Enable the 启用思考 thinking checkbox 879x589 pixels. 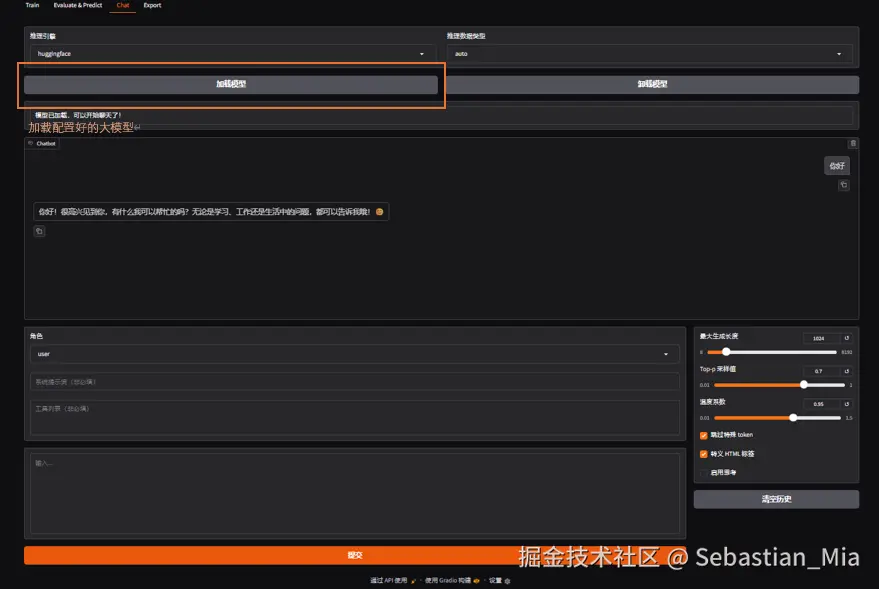pos(704,472)
